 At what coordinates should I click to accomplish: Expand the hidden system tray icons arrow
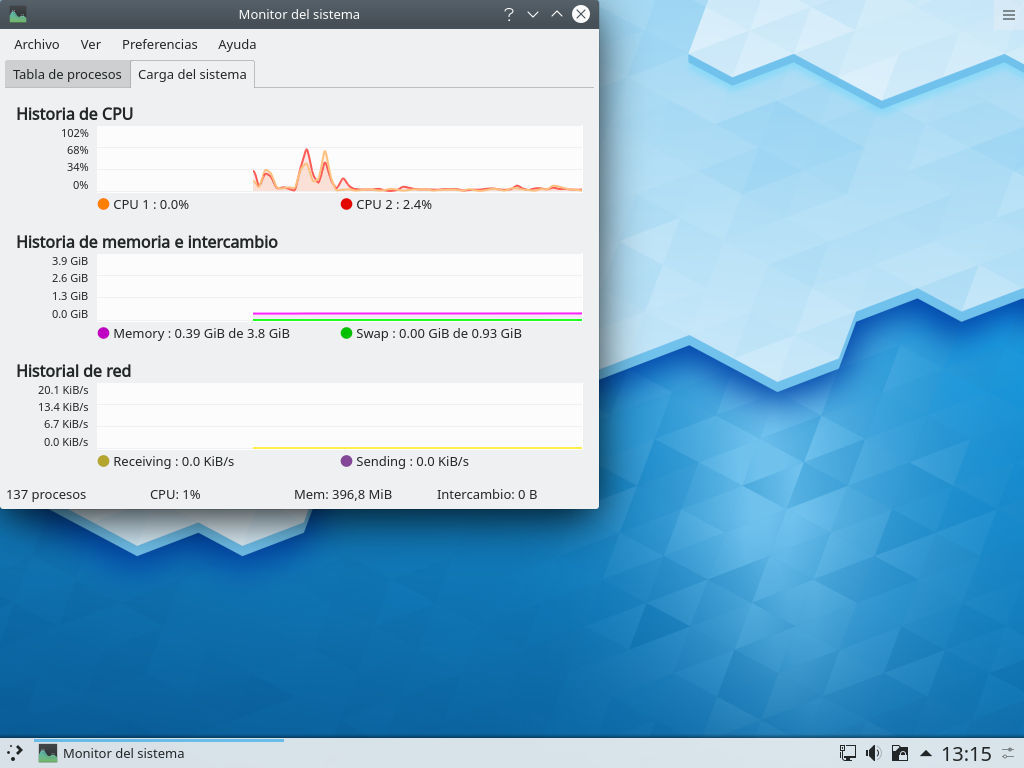(x=926, y=753)
